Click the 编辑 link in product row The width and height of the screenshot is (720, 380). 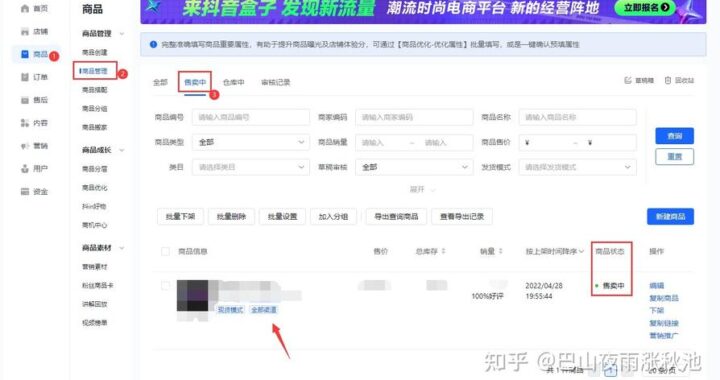pos(657,285)
